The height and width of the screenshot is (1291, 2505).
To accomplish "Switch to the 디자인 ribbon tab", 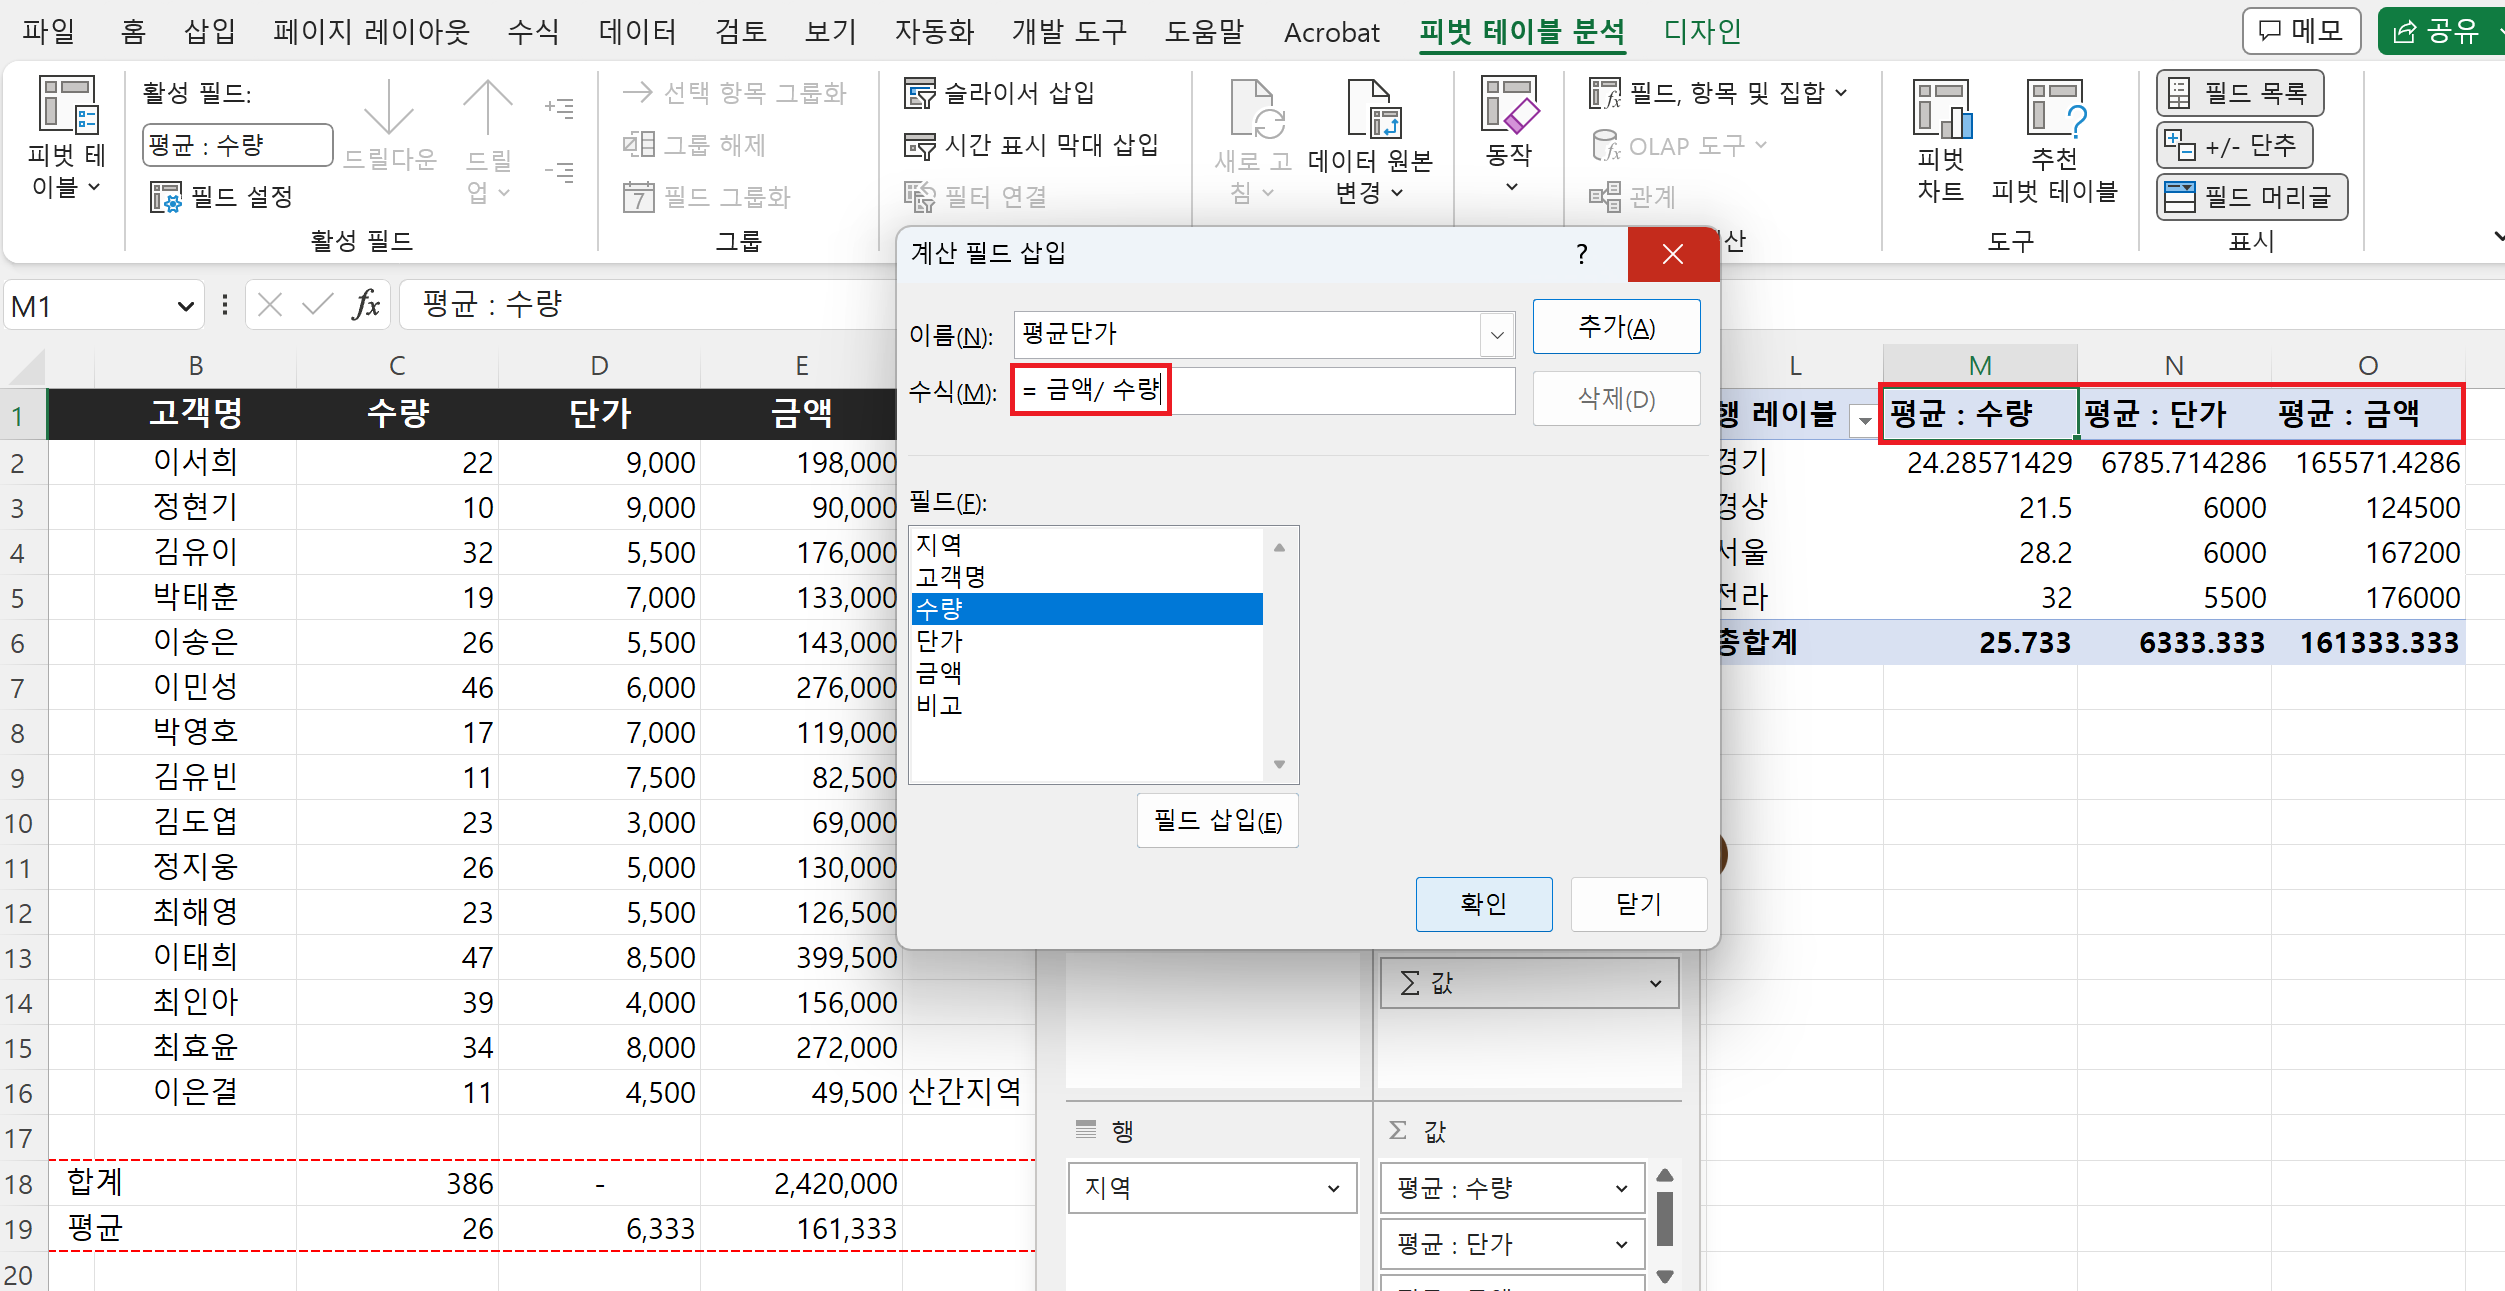I will tap(1702, 32).
